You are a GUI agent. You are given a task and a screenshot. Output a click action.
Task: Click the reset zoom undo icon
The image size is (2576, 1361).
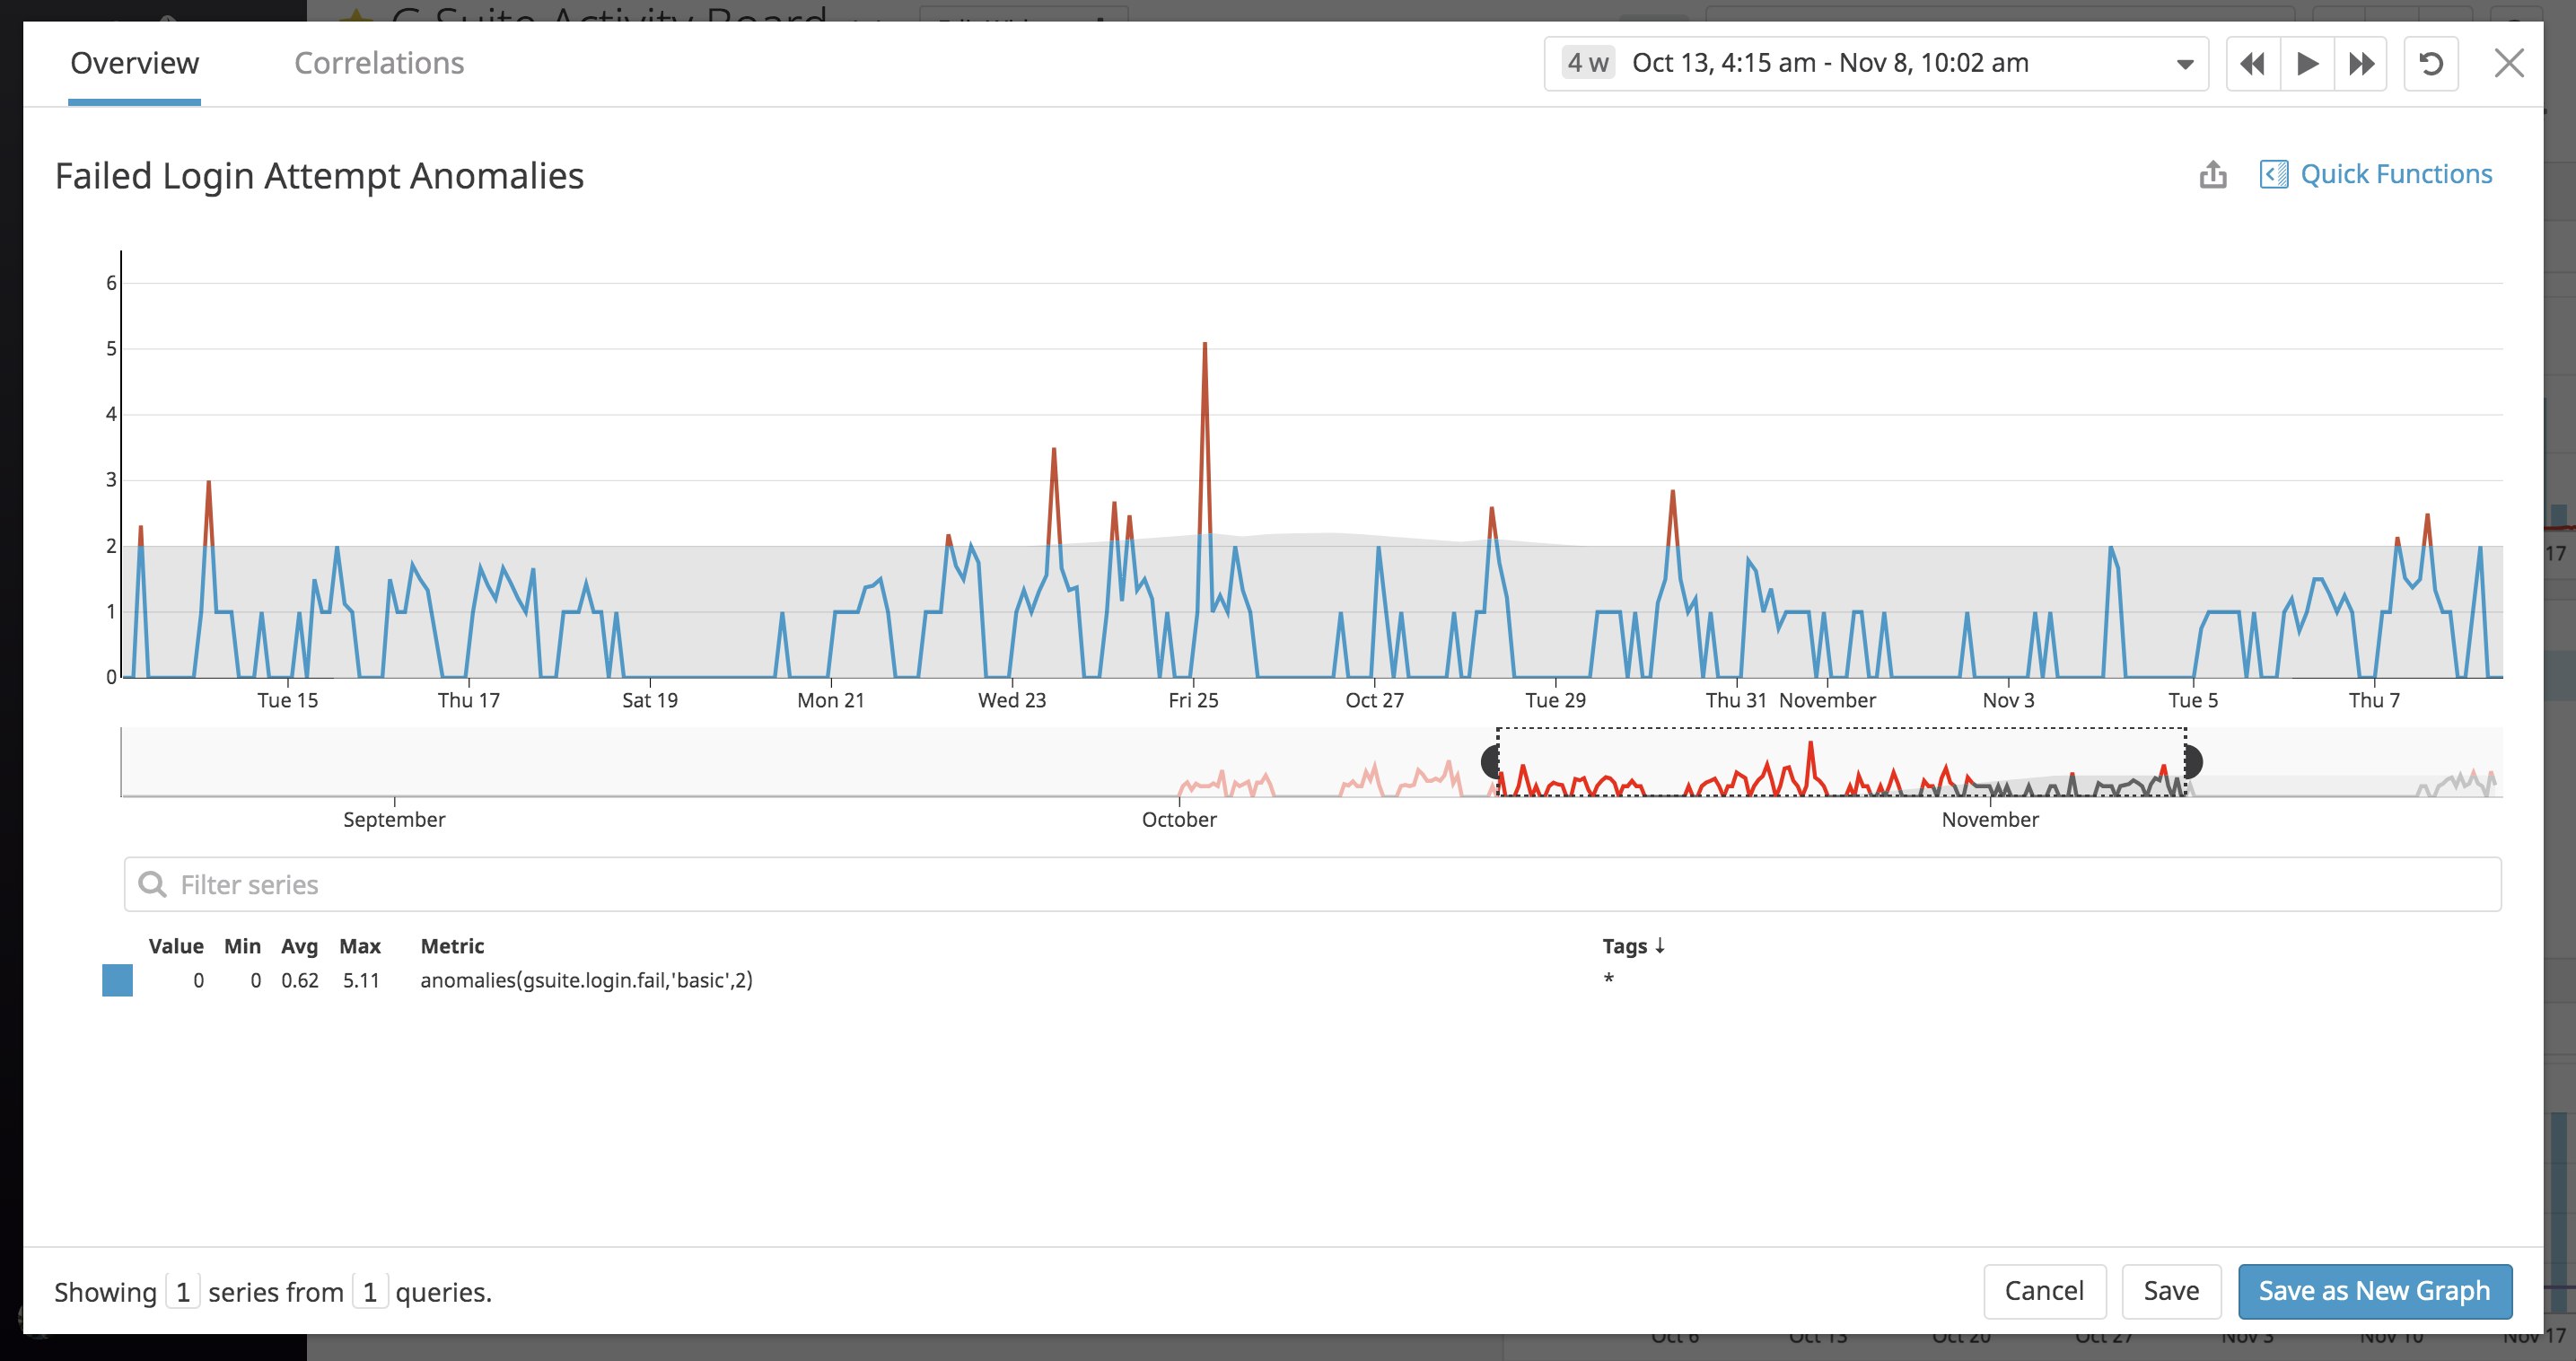[x=2431, y=64]
